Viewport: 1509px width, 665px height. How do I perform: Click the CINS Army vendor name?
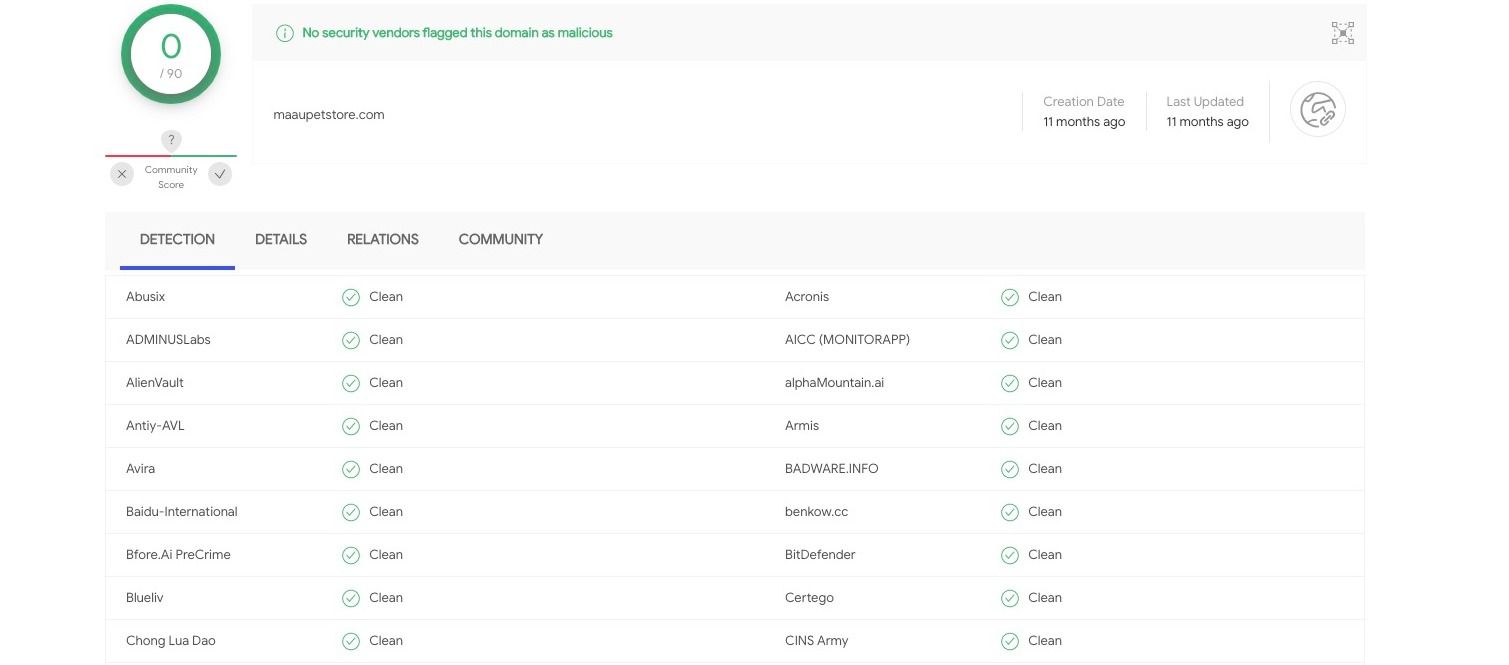pyautogui.click(x=817, y=641)
